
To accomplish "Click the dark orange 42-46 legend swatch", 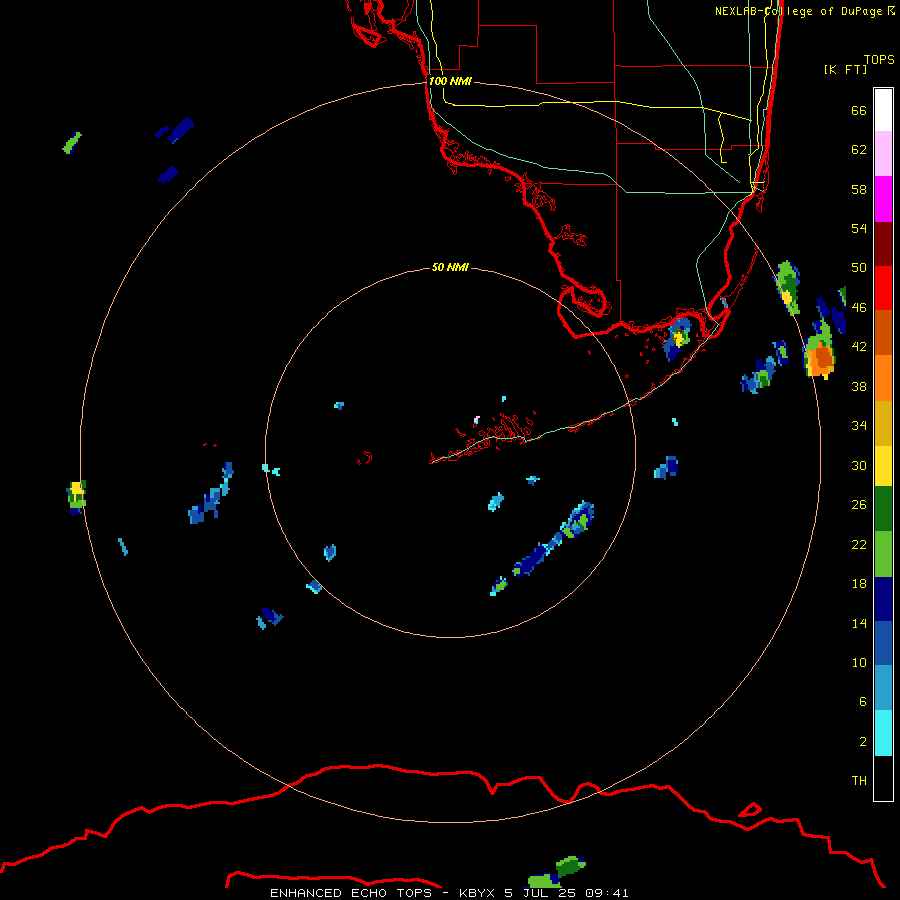I will click(x=883, y=333).
